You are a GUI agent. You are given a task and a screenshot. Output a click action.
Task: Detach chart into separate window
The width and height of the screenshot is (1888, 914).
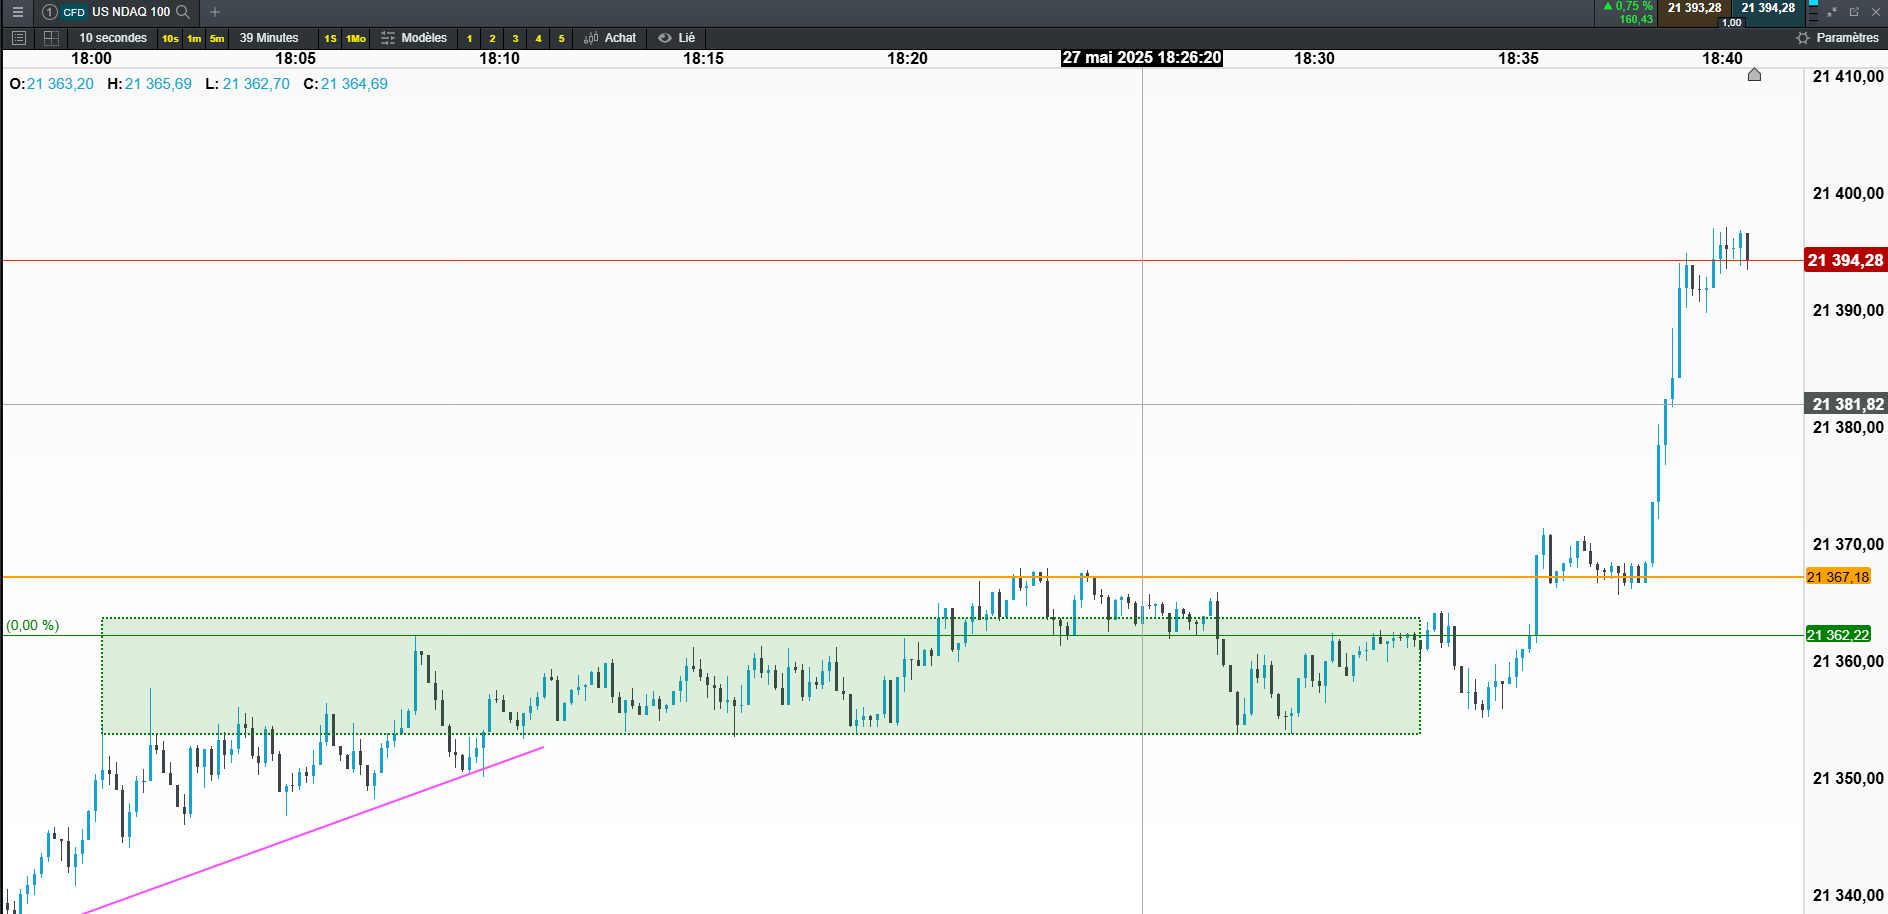(1854, 12)
